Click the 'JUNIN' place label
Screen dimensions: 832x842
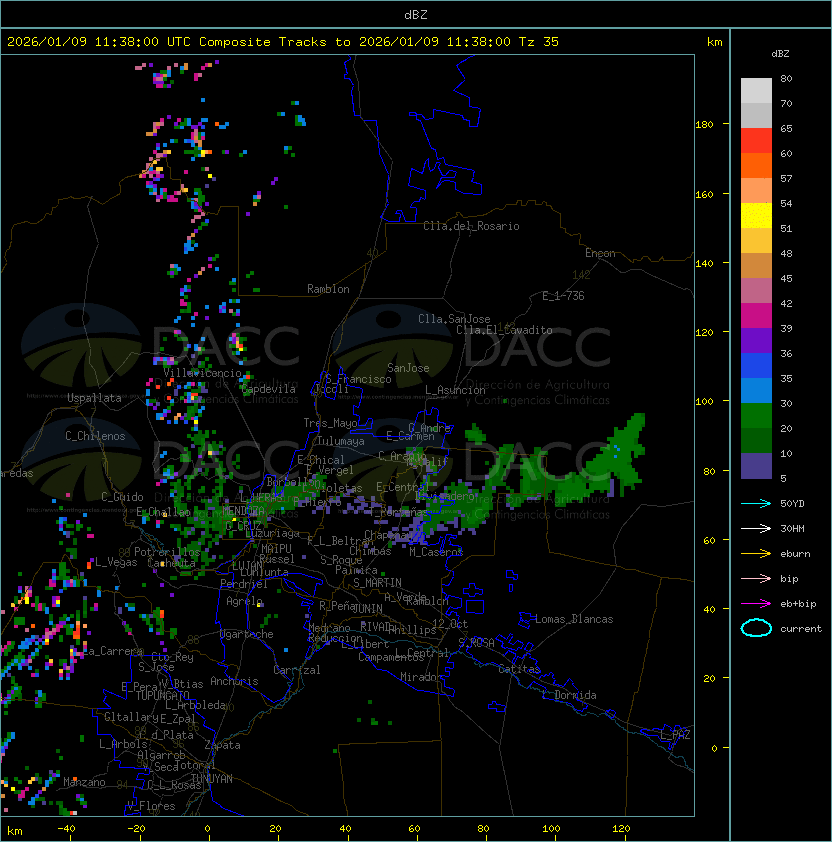click(367, 608)
